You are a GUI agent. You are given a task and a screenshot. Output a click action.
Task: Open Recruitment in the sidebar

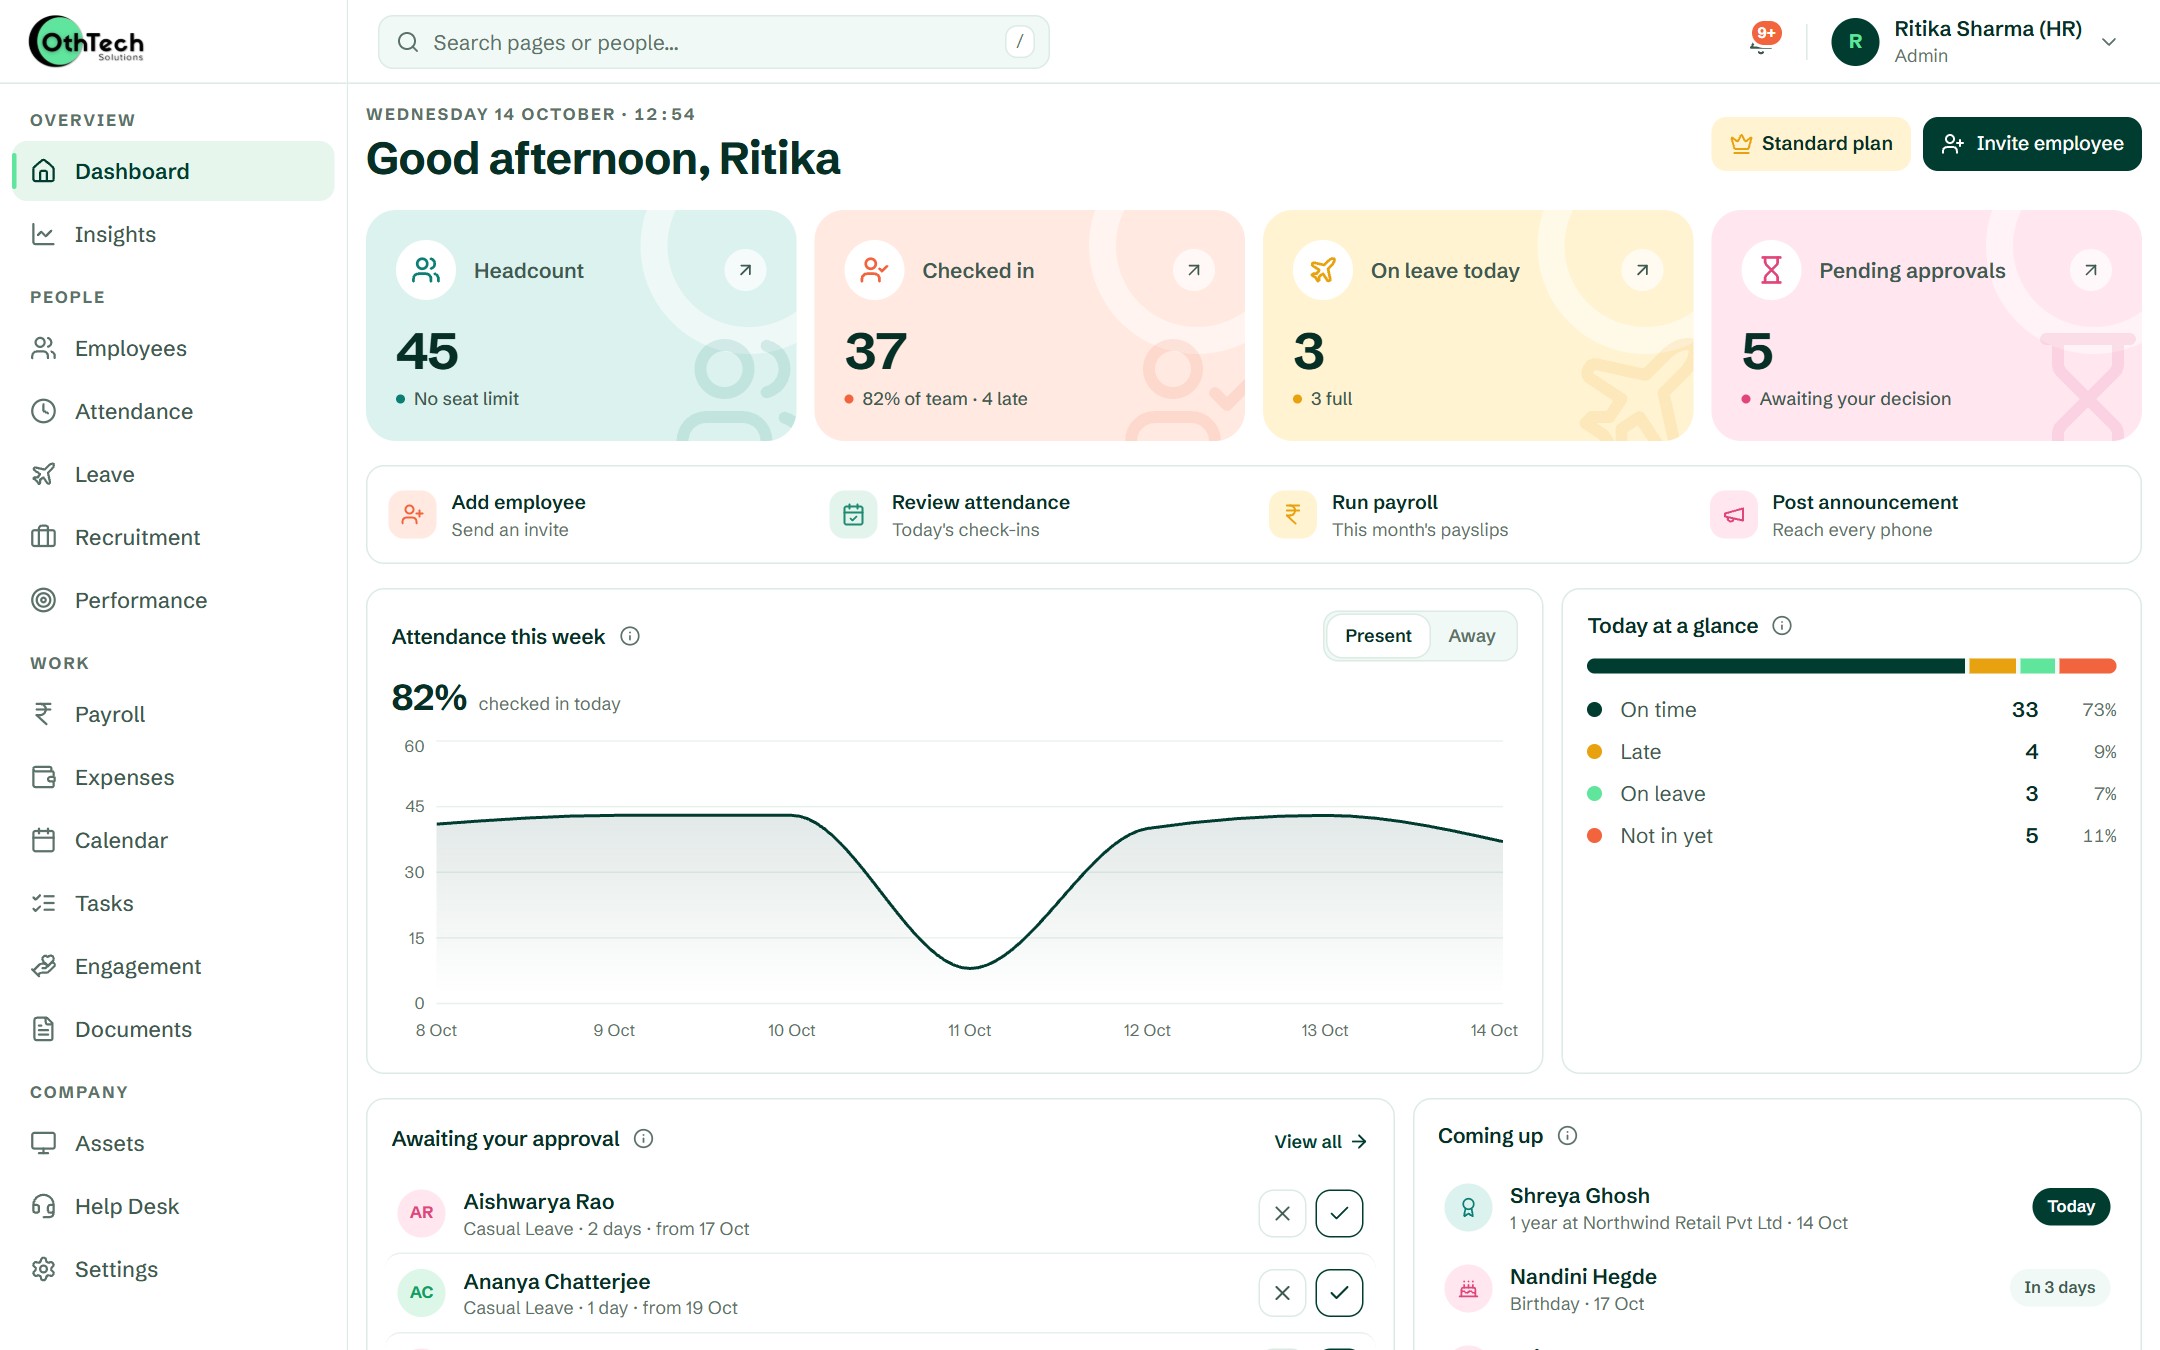(173, 537)
